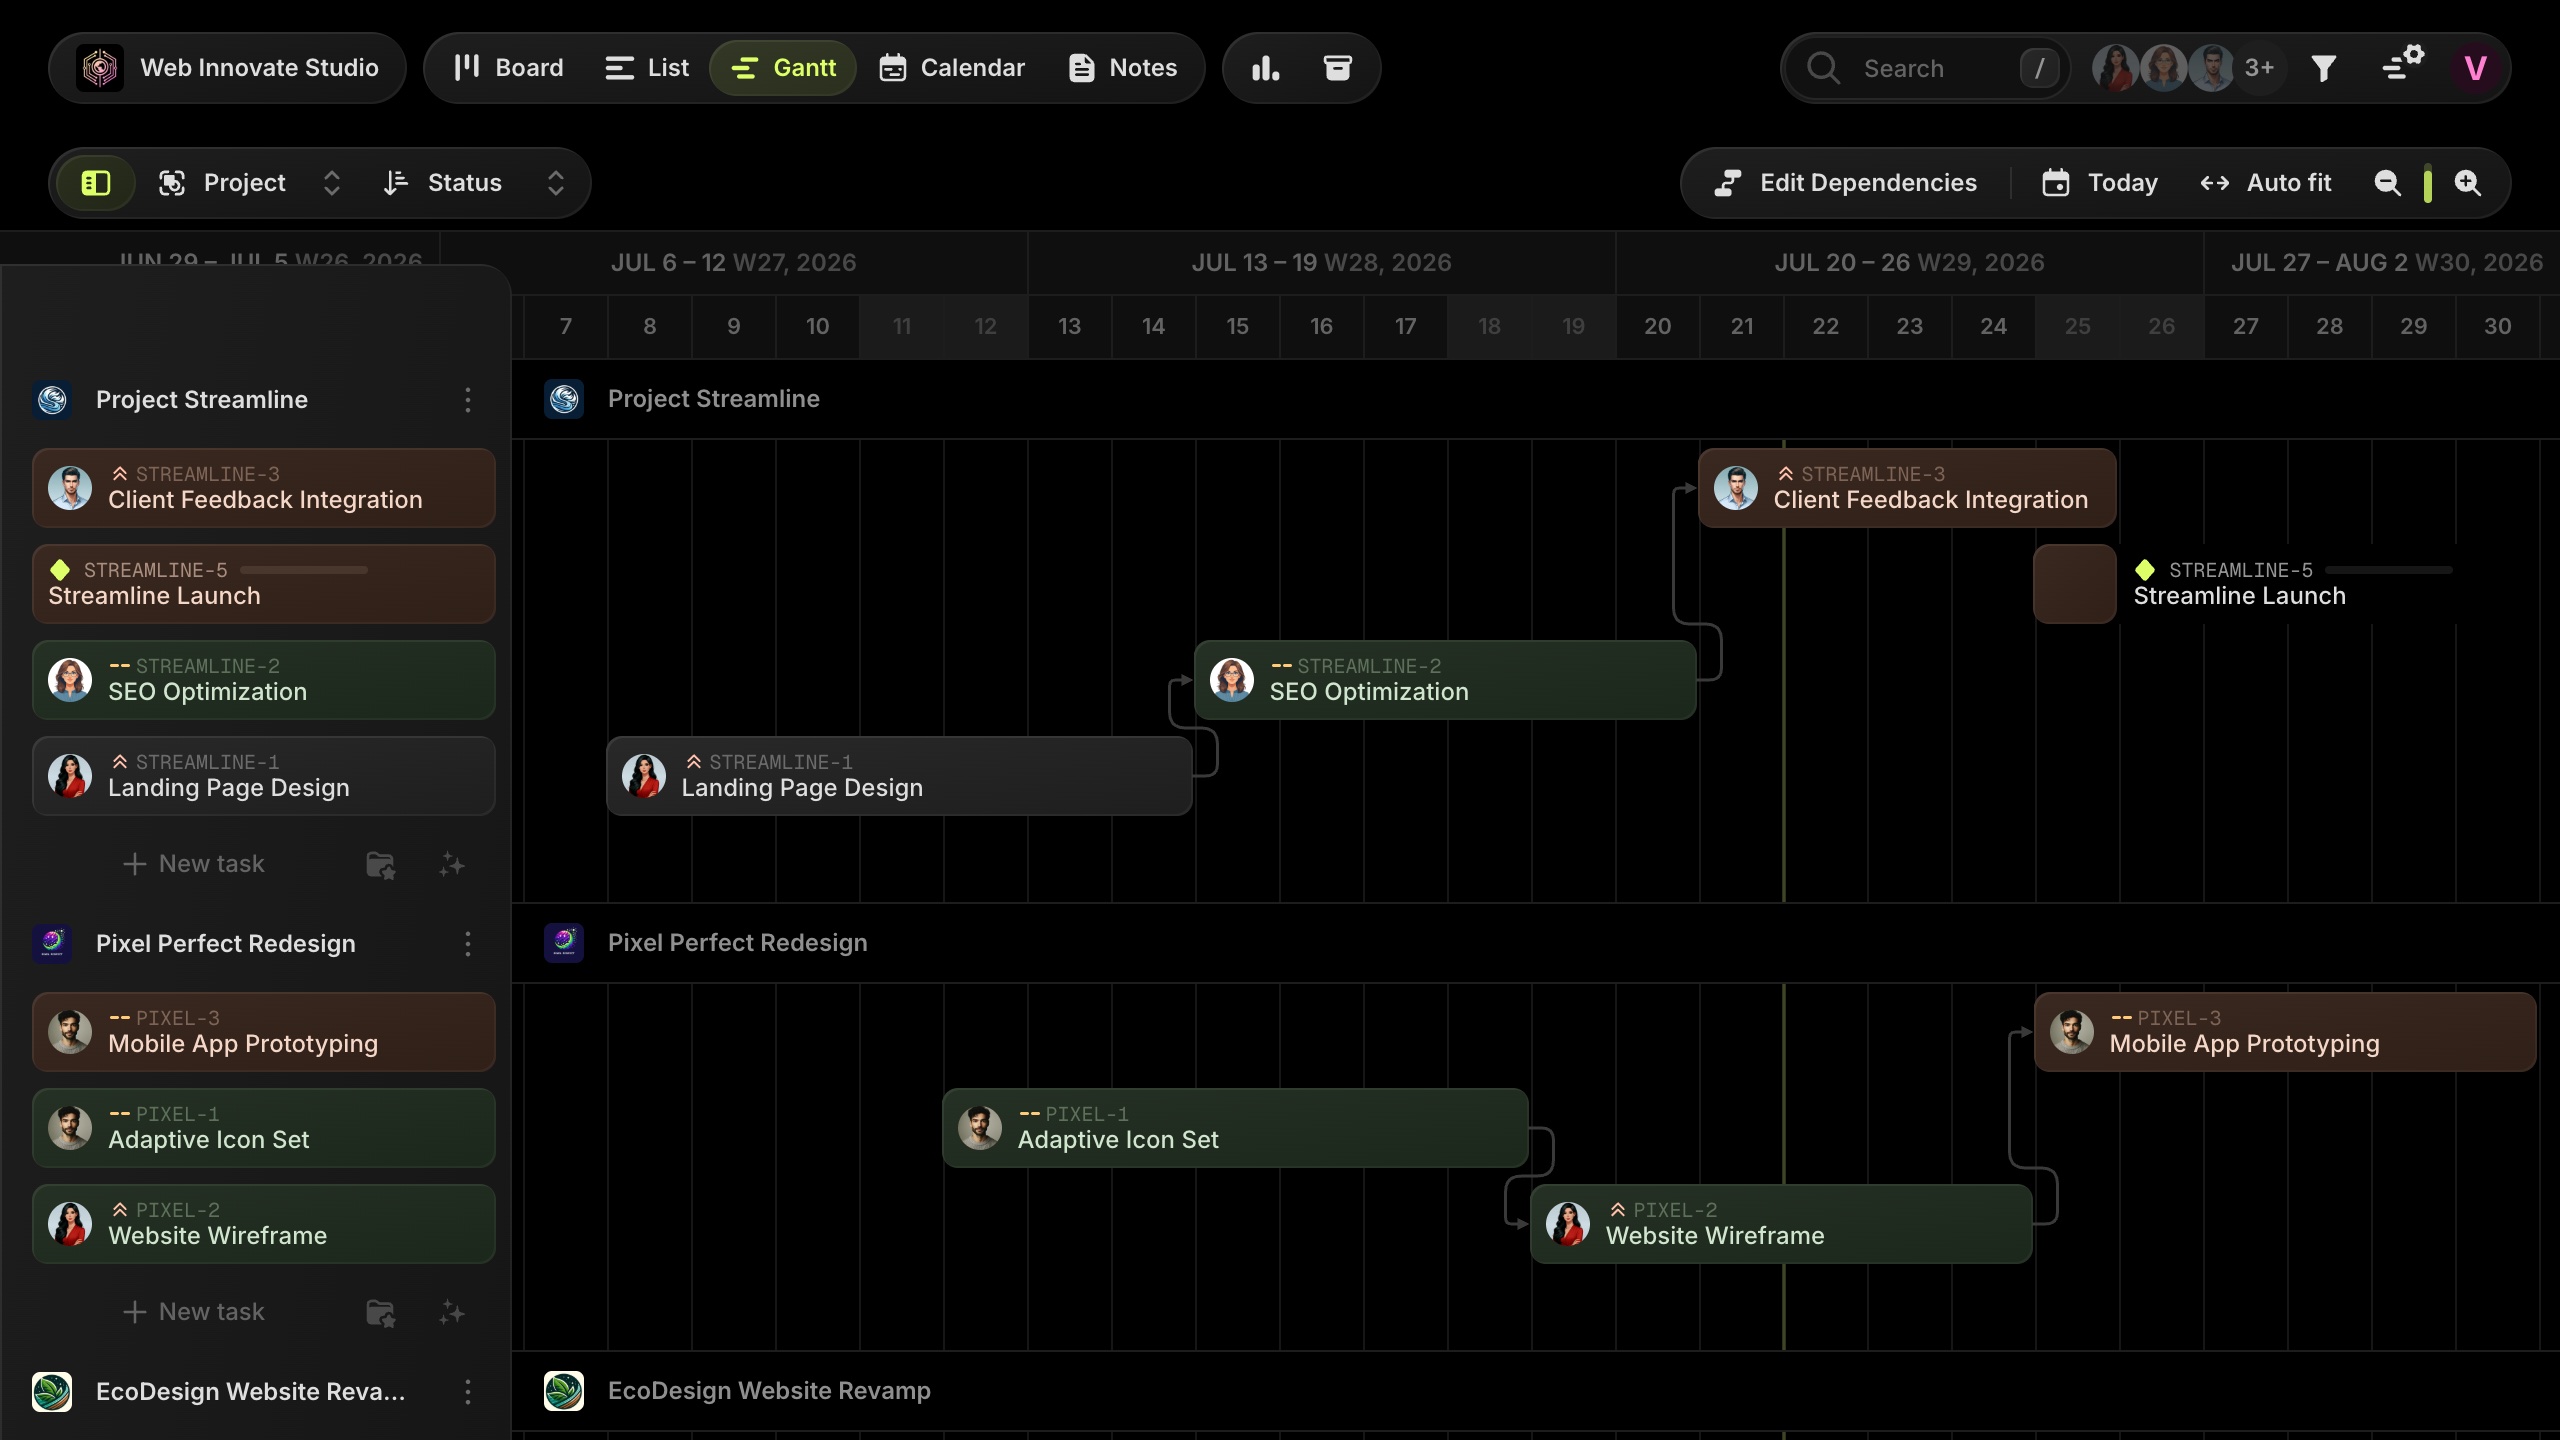The height and width of the screenshot is (1440, 2560).
Task: Click assignee avatar on SEO Optimization Gantt bar
Action: 1232,680
